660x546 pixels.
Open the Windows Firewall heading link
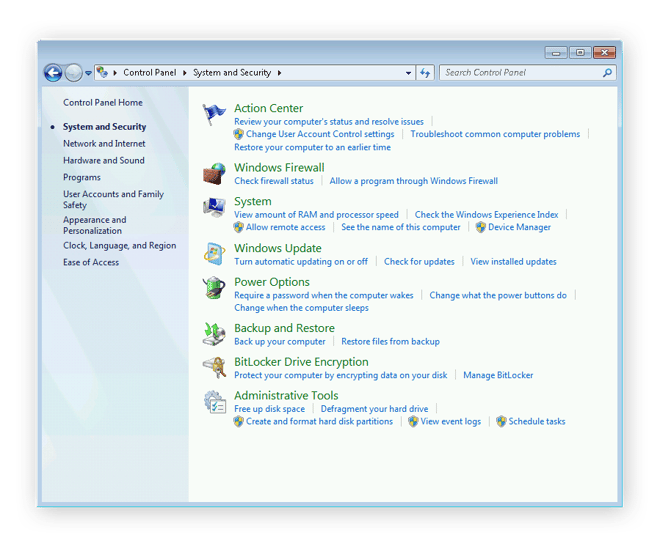tap(279, 168)
